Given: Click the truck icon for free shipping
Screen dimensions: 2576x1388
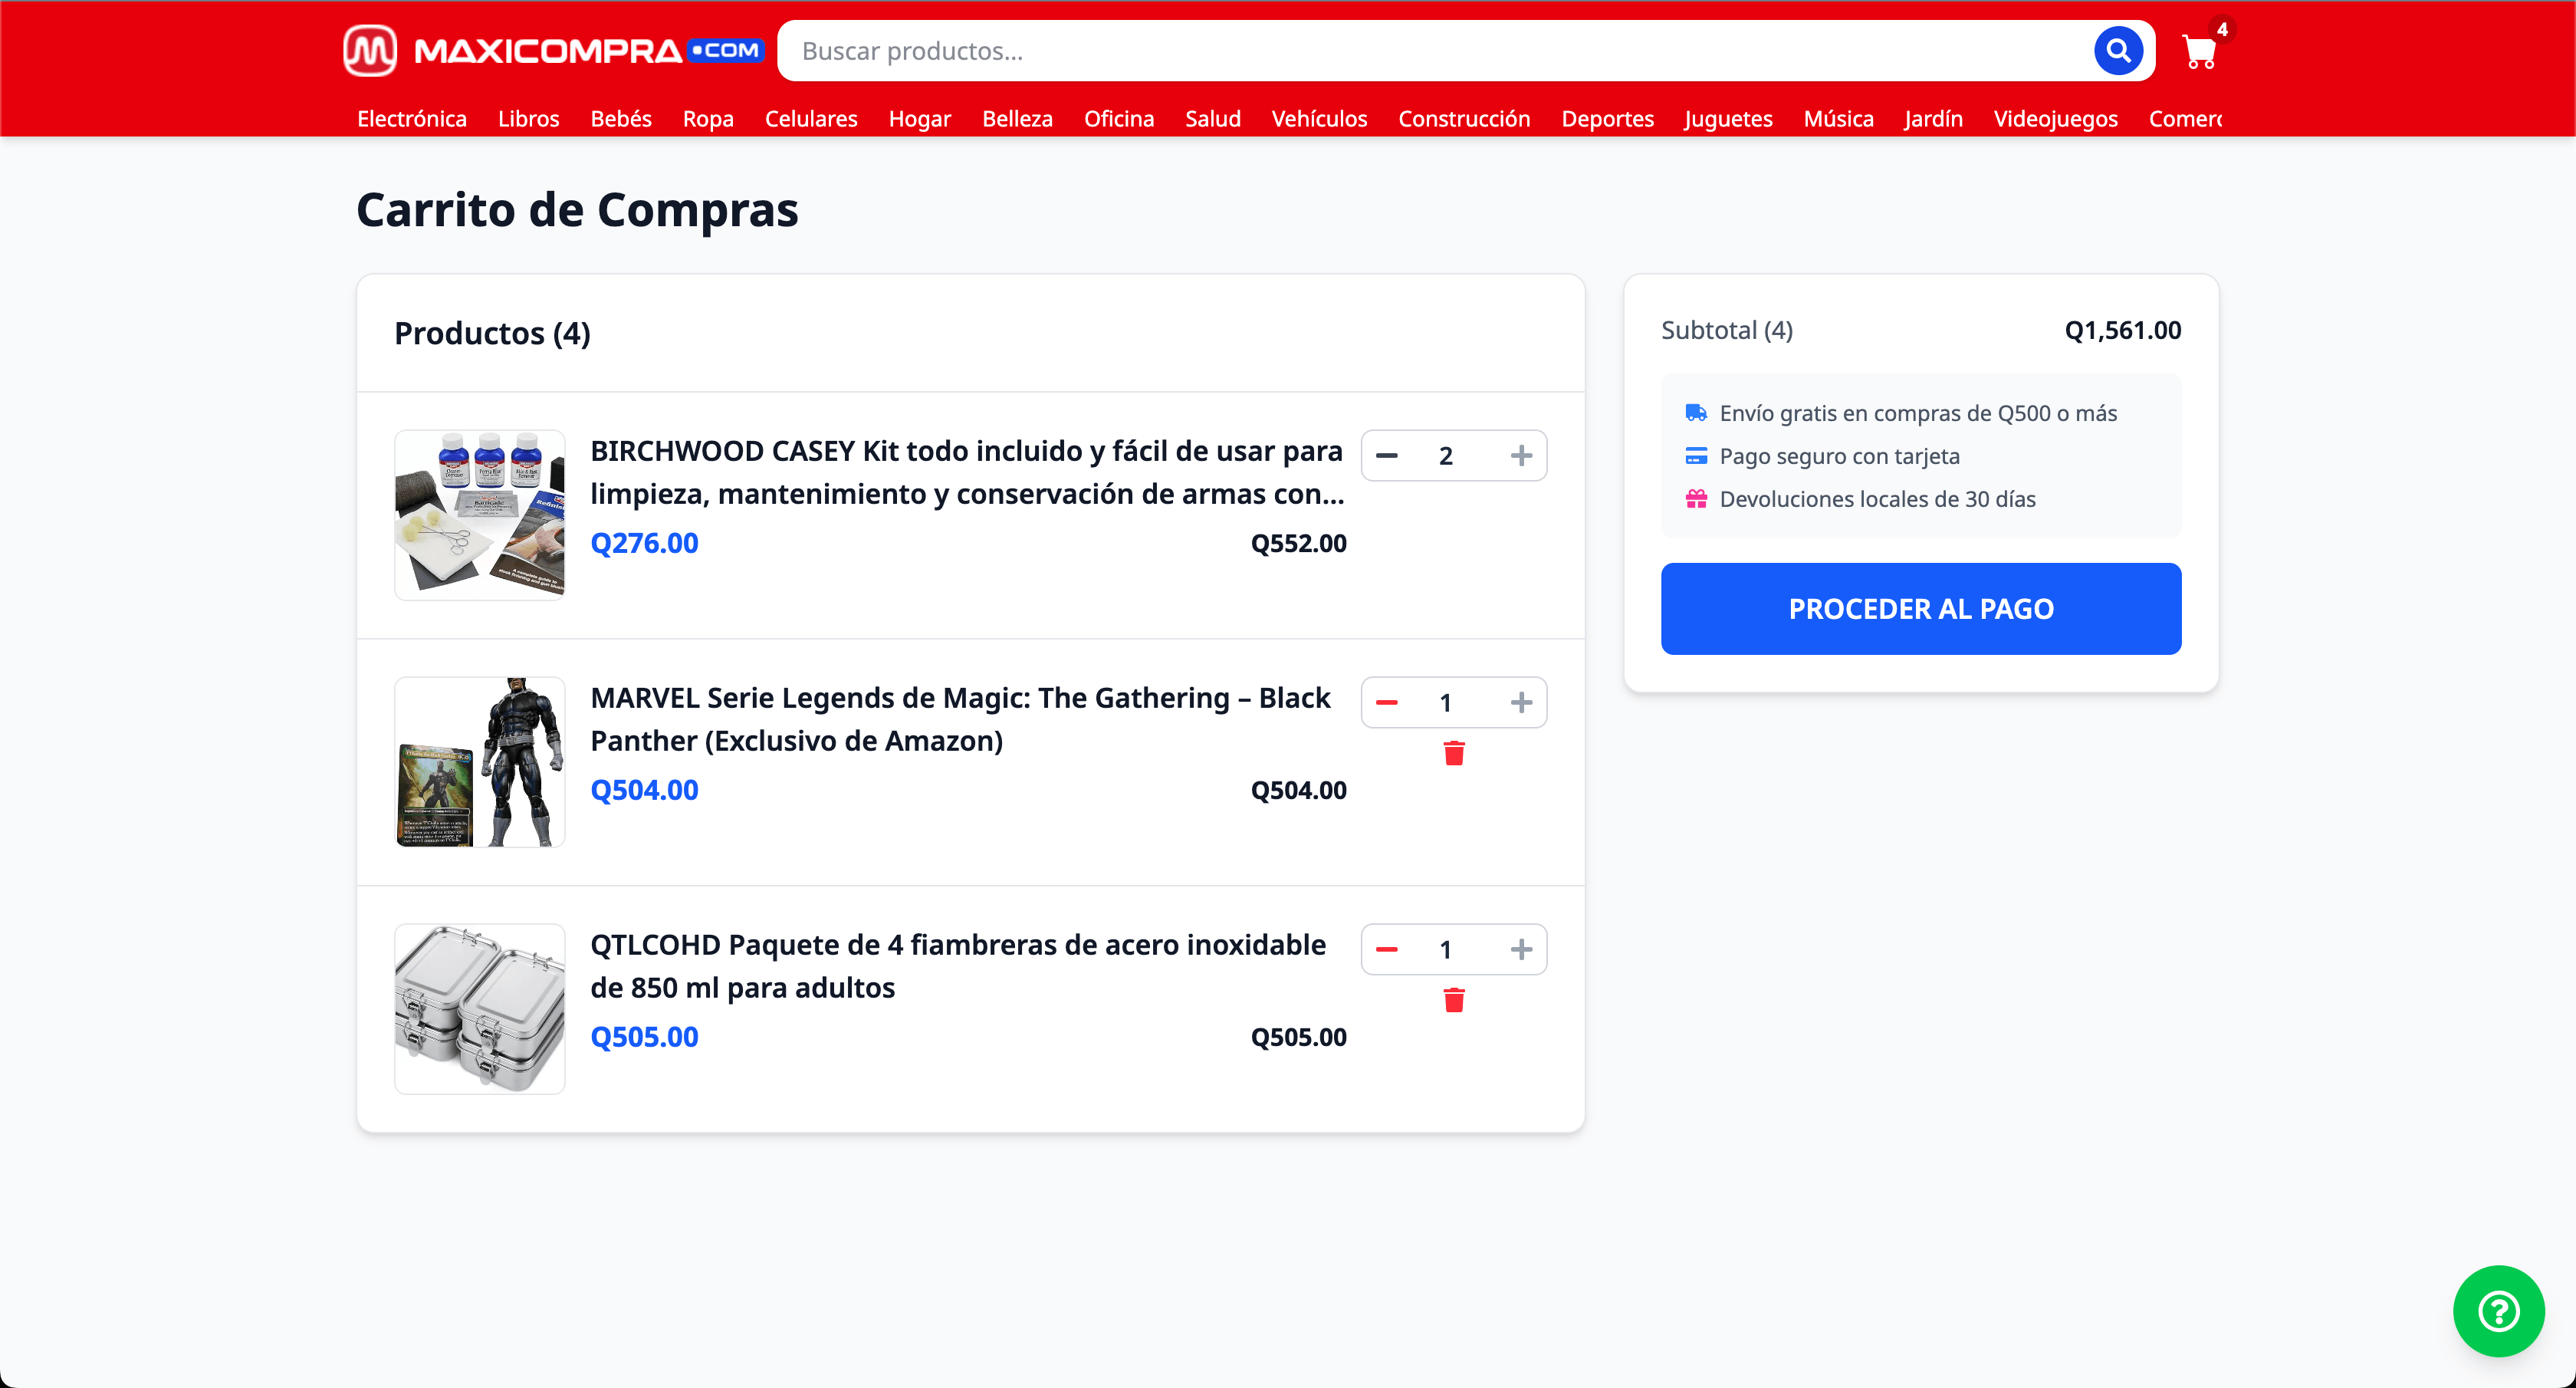Looking at the screenshot, I should pyautogui.click(x=1696, y=413).
